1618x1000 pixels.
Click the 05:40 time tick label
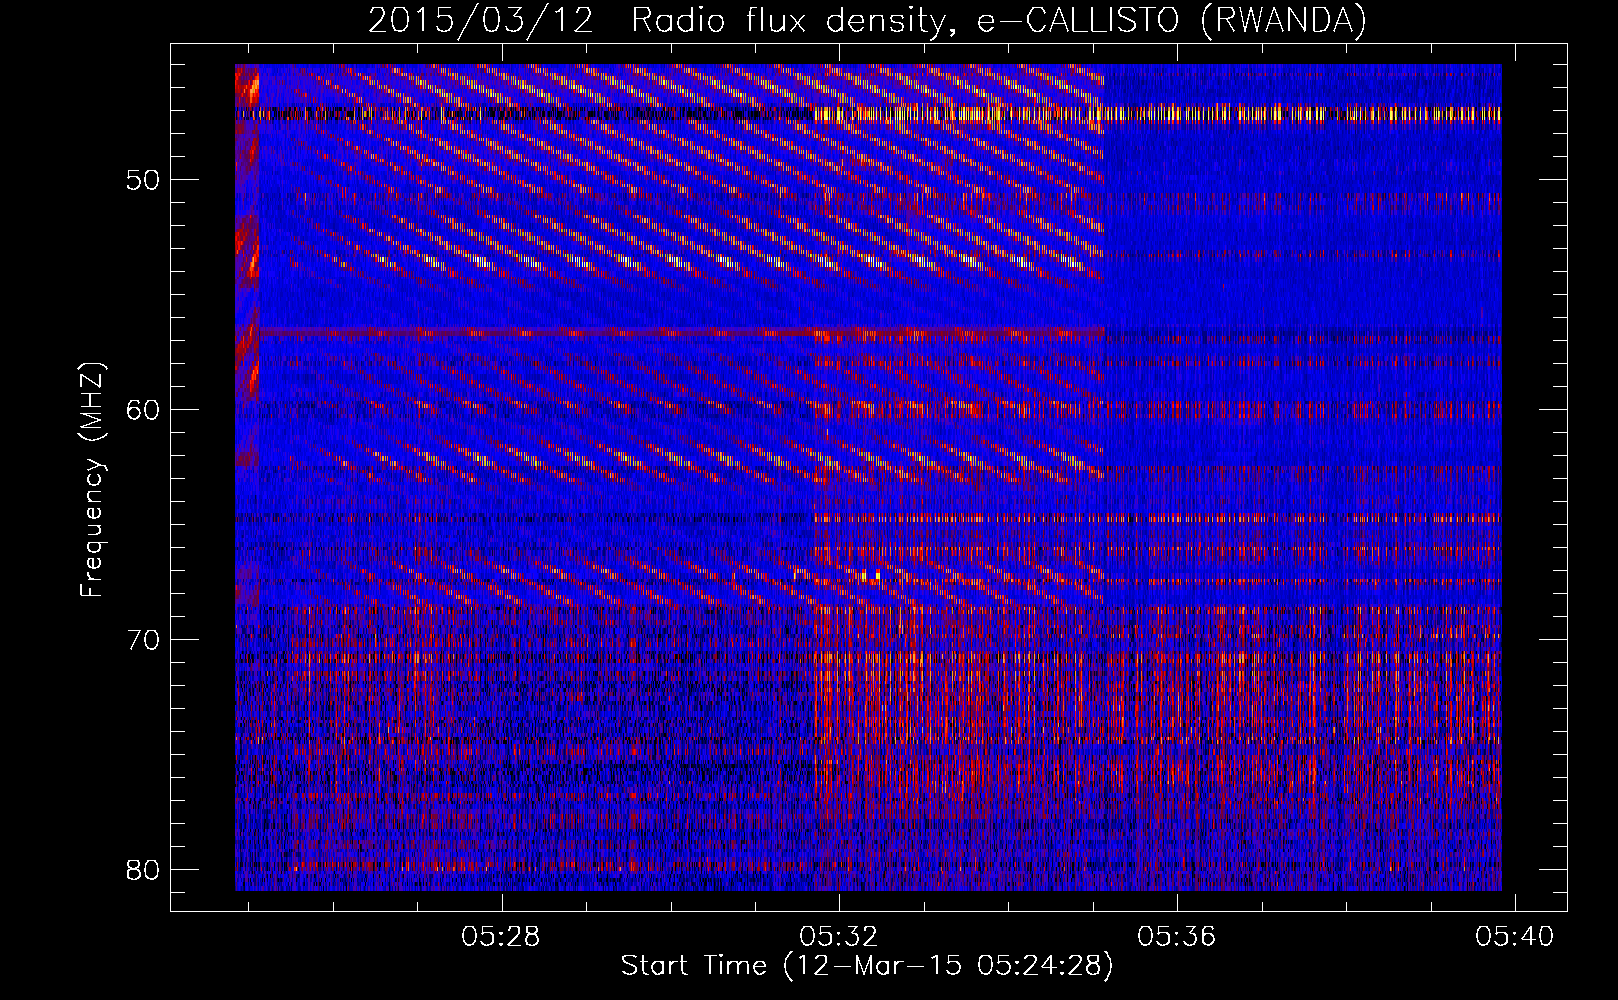[x=1515, y=937]
